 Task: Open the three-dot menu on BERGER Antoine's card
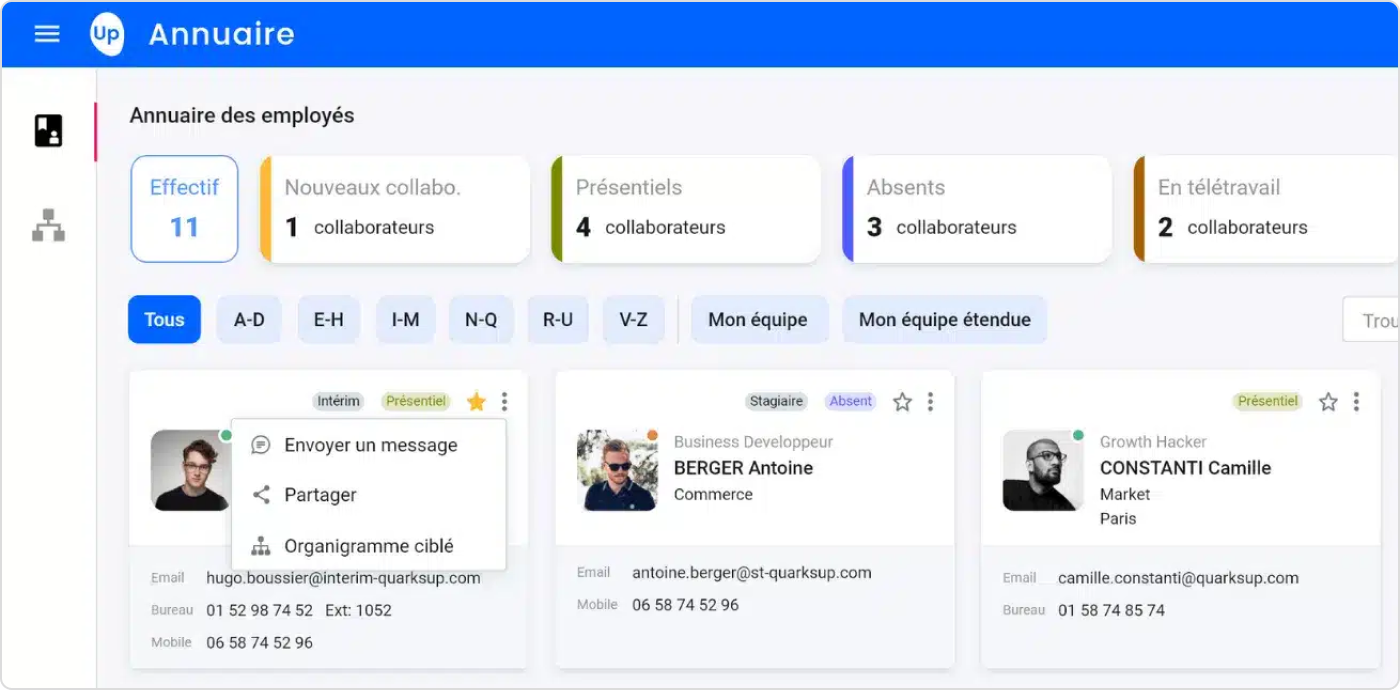(x=930, y=401)
